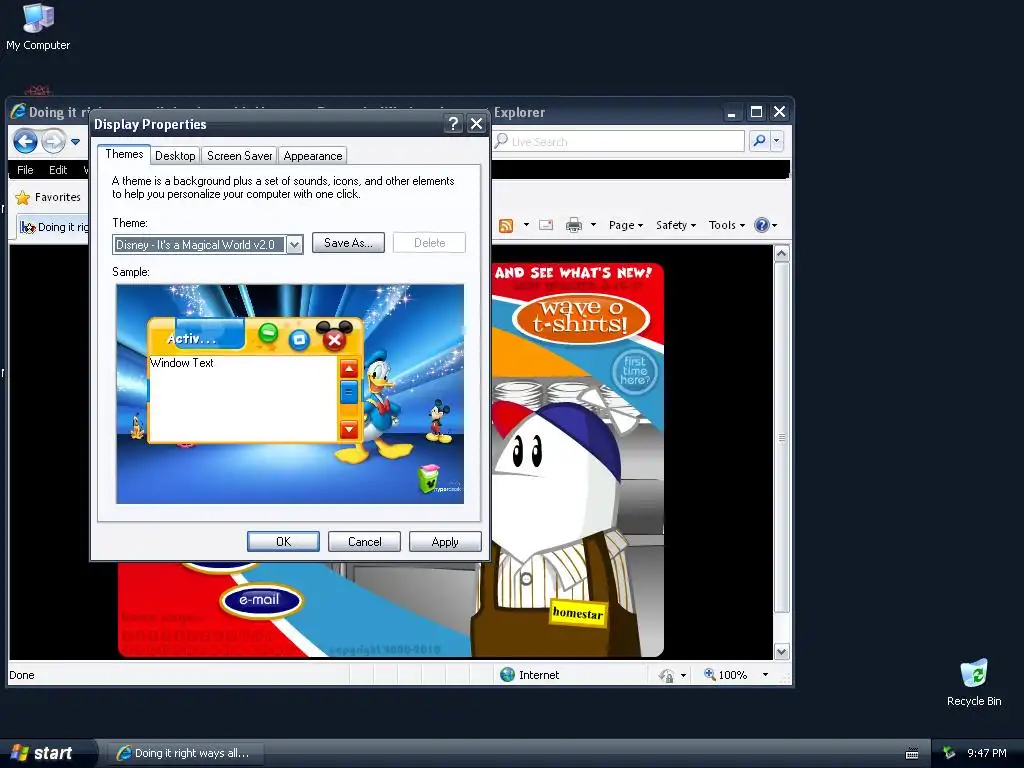Open My Computer desktop icon
The width and height of the screenshot is (1024, 768).
pyautogui.click(x=38, y=26)
